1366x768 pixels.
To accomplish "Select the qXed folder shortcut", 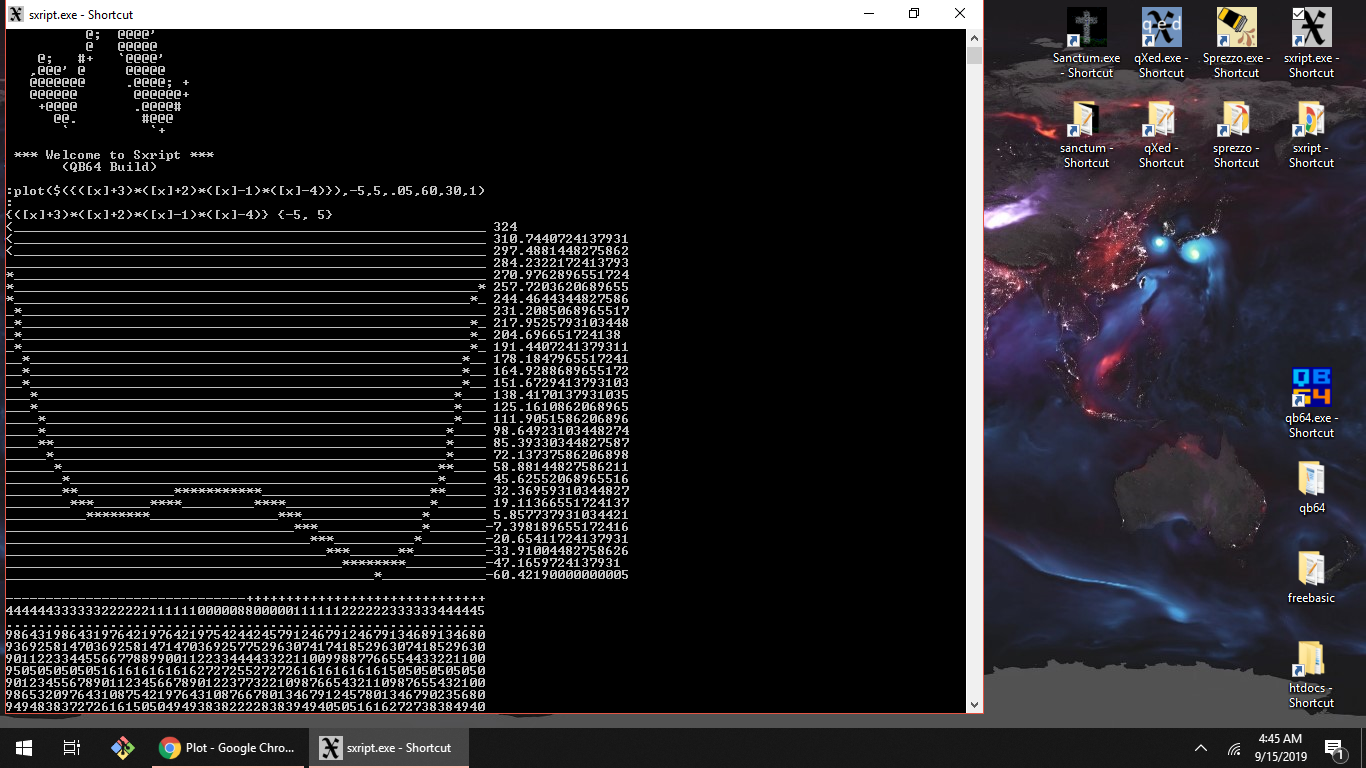I will pyautogui.click(x=1161, y=120).
